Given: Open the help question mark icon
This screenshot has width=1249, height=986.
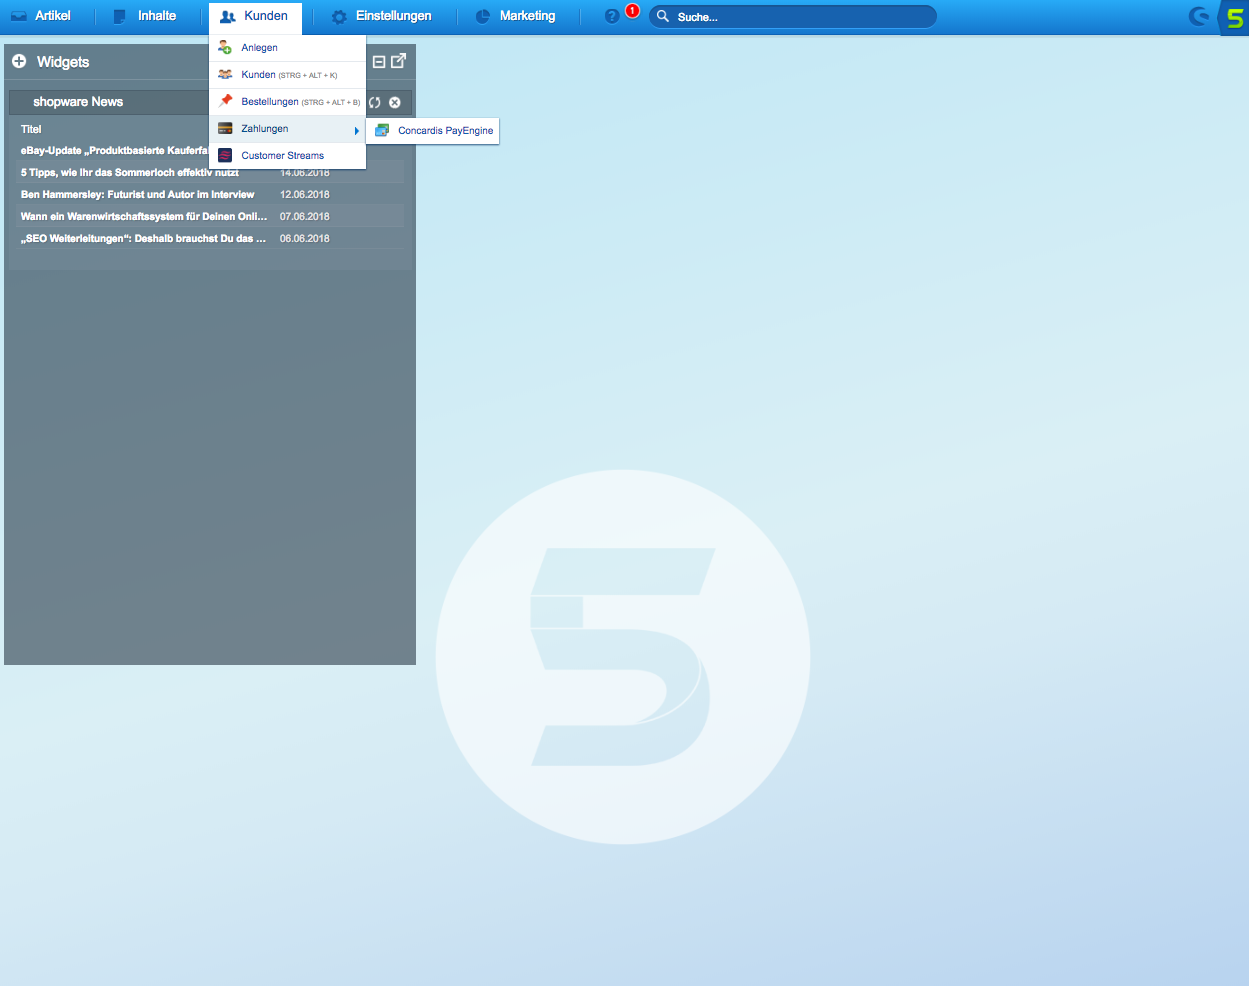Looking at the screenshot, I should (x=612, y=17).
